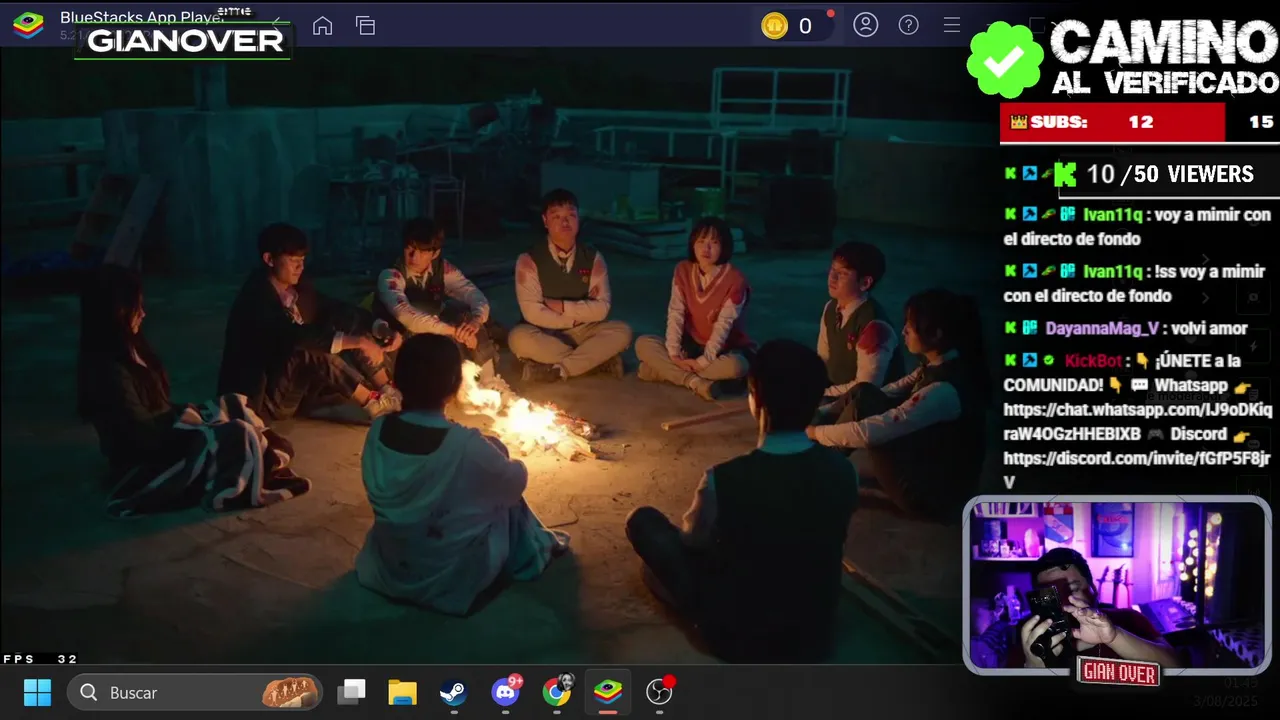Open the BlueStacks hamburger menu
The height and width of the screenshot is (720, 1280).
tap(952, 25)
